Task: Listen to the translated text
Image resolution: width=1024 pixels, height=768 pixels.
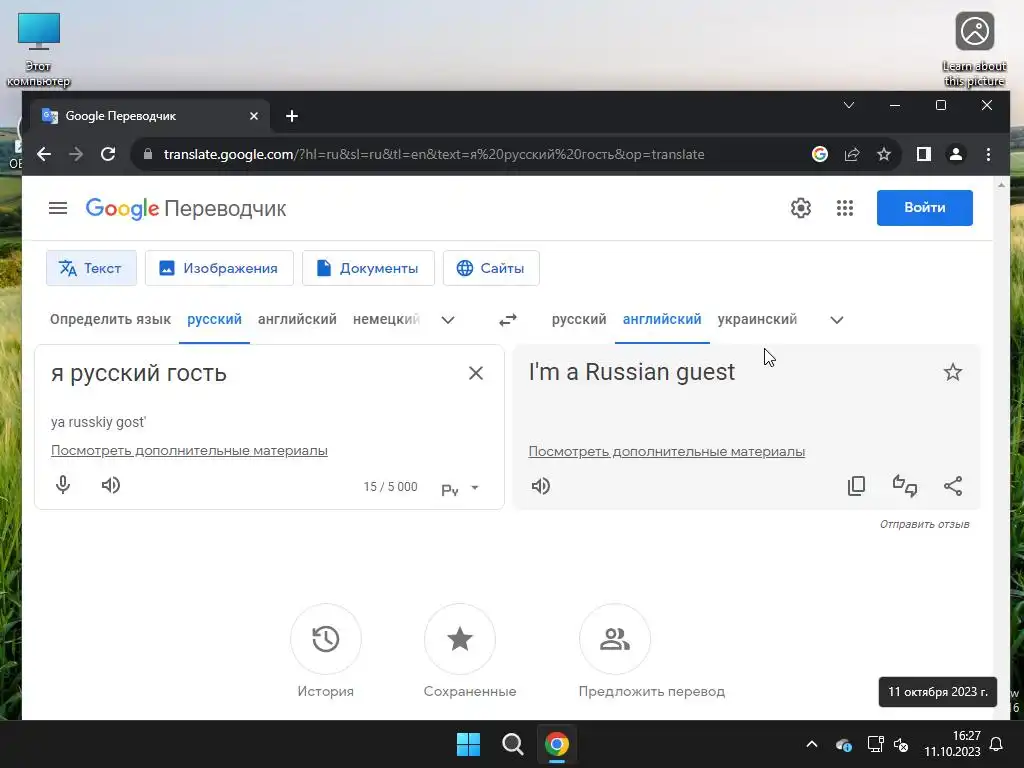Action: pos(541,486)
